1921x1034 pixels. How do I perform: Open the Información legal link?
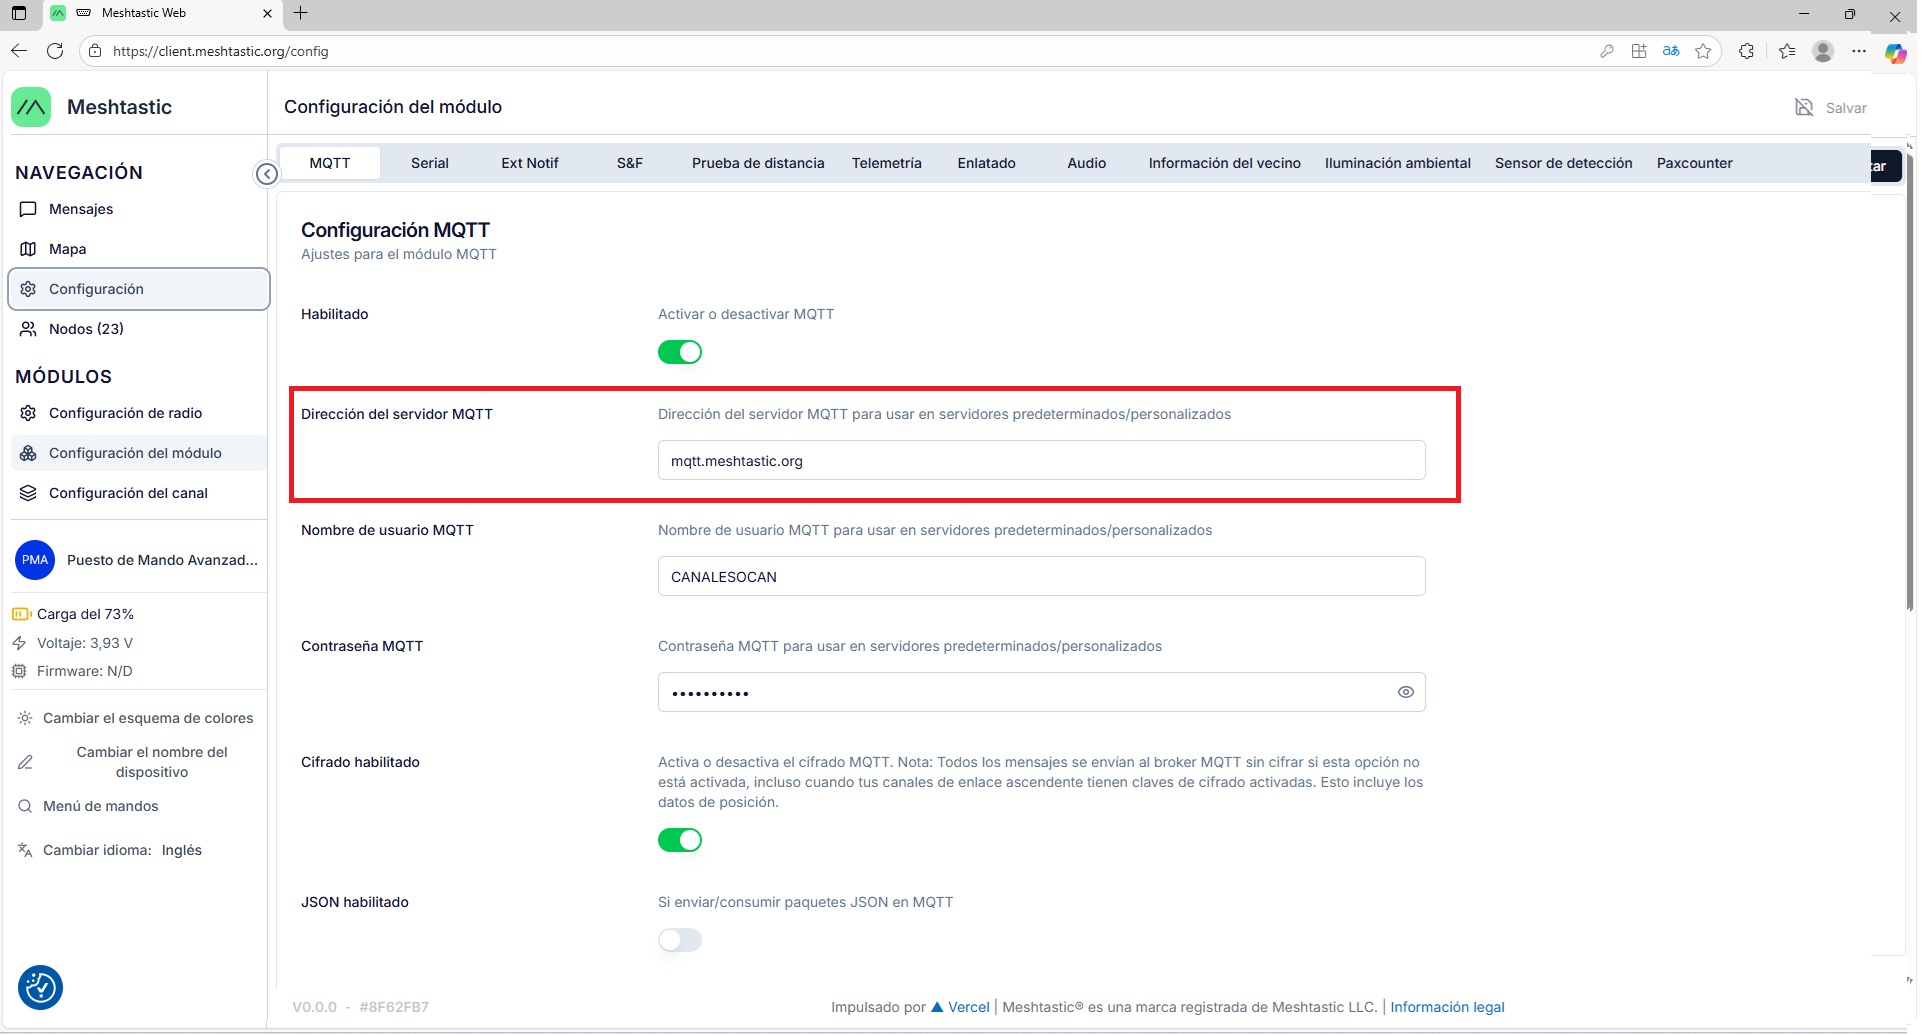1446,1007
